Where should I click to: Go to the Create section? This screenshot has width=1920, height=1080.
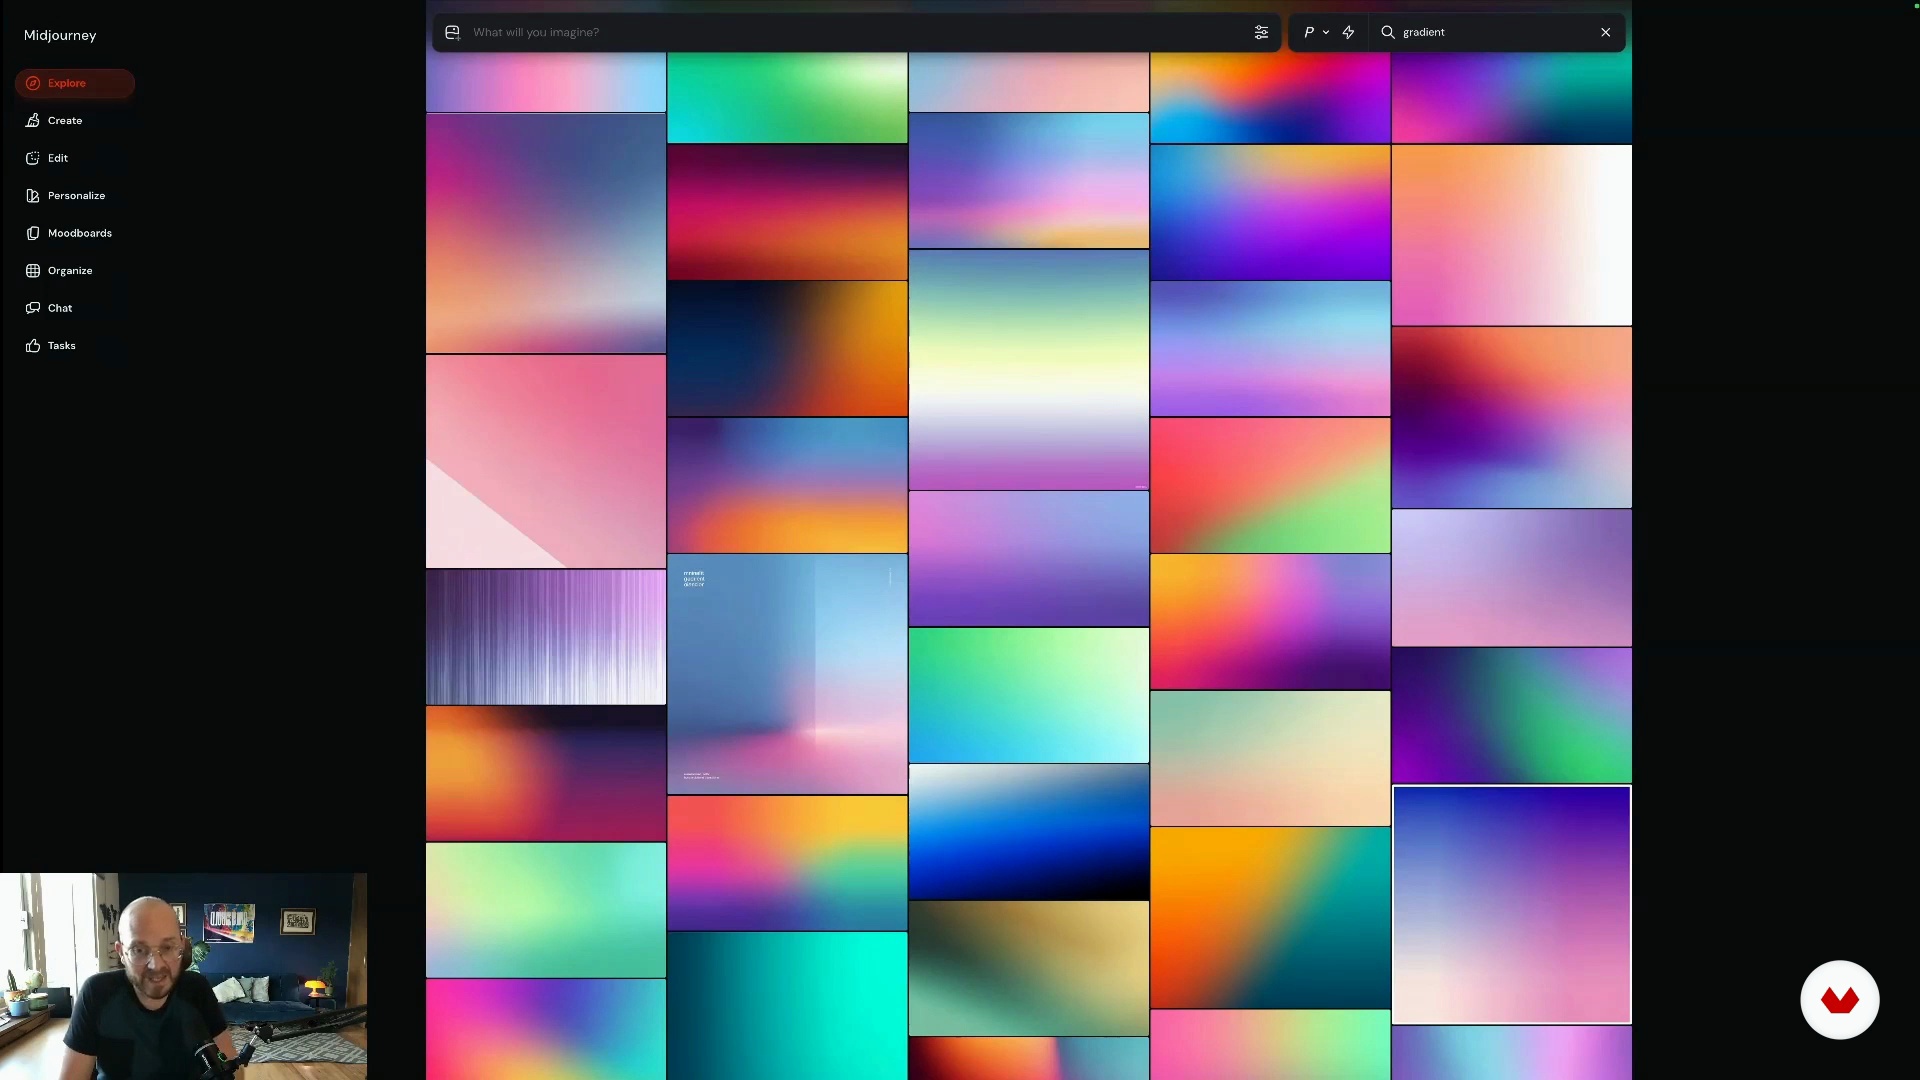pyautogui.click(x=65, y=120)
